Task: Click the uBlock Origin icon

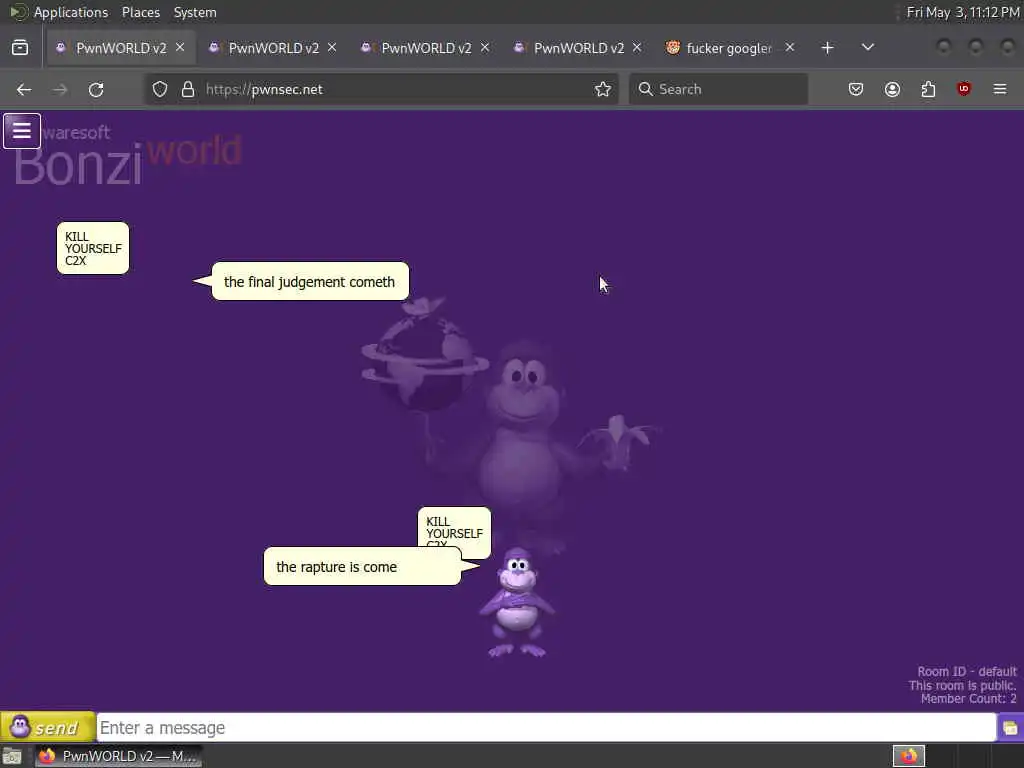Action: [x=964, y=89]
